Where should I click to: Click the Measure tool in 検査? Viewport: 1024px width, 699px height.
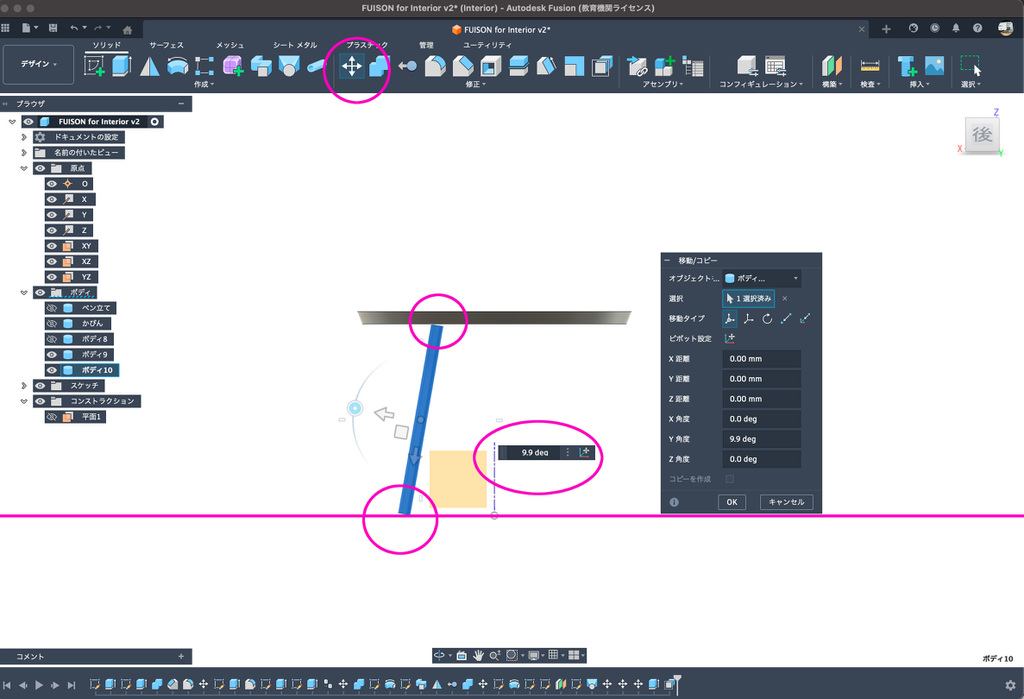(869, 66)
